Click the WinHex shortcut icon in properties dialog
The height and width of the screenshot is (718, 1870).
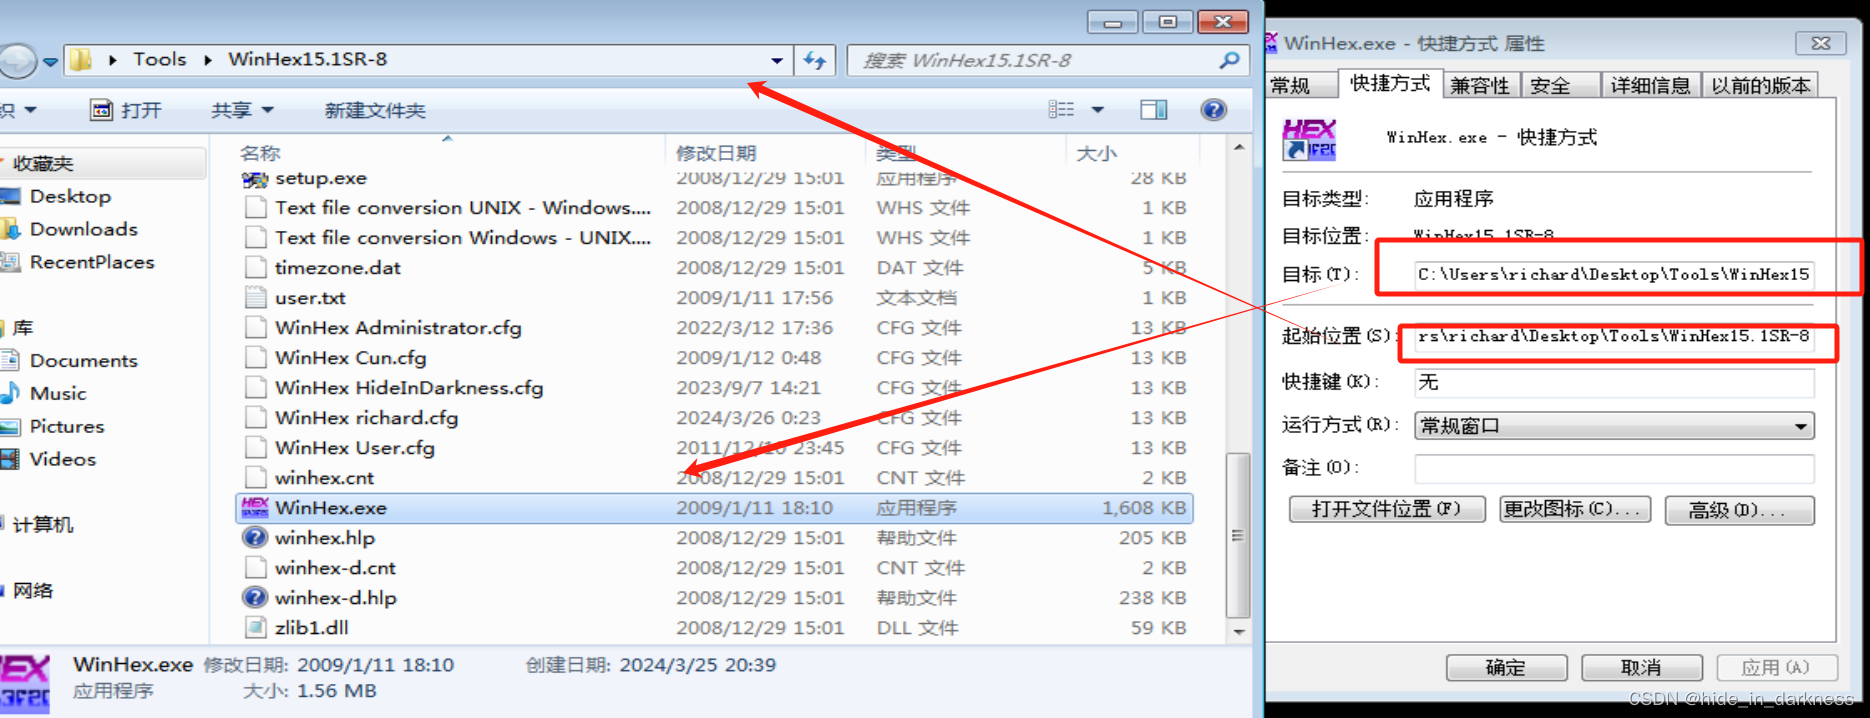coord(1309,139)
